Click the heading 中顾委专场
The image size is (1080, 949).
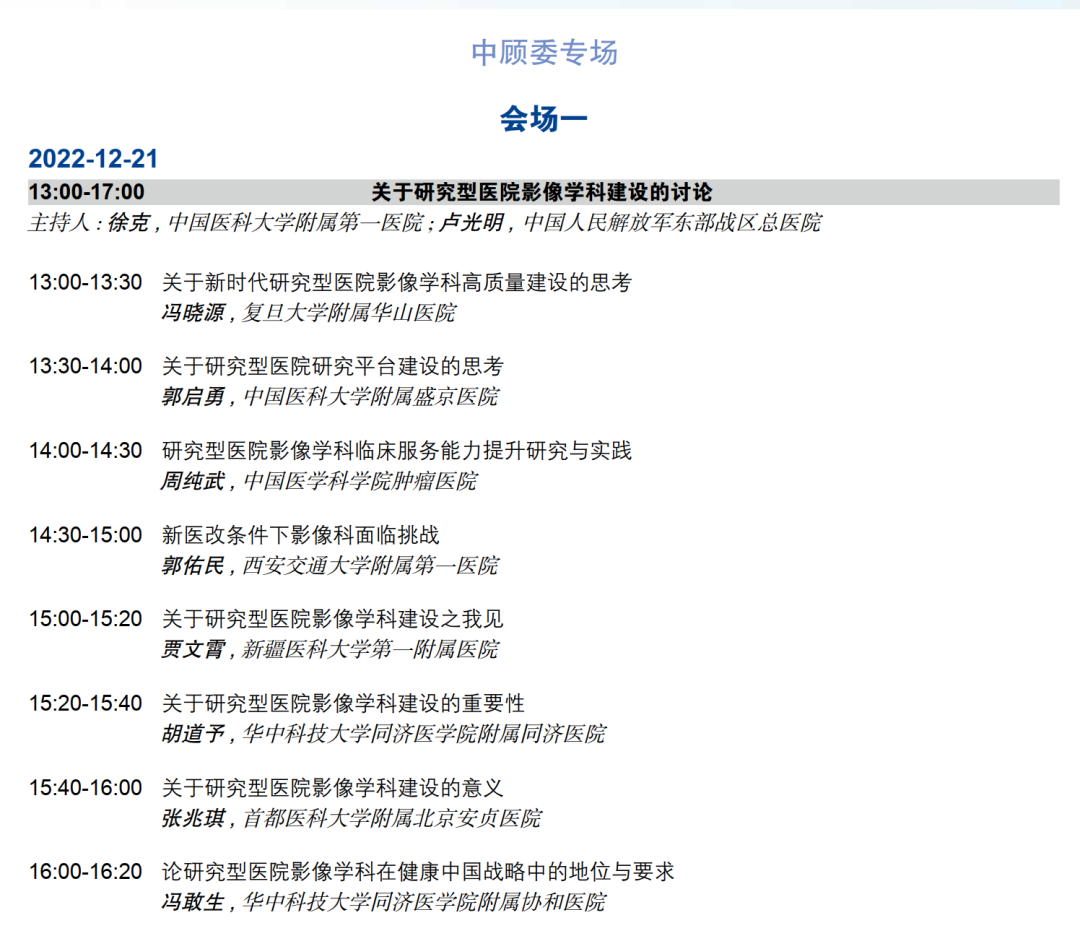click(544, 53)
